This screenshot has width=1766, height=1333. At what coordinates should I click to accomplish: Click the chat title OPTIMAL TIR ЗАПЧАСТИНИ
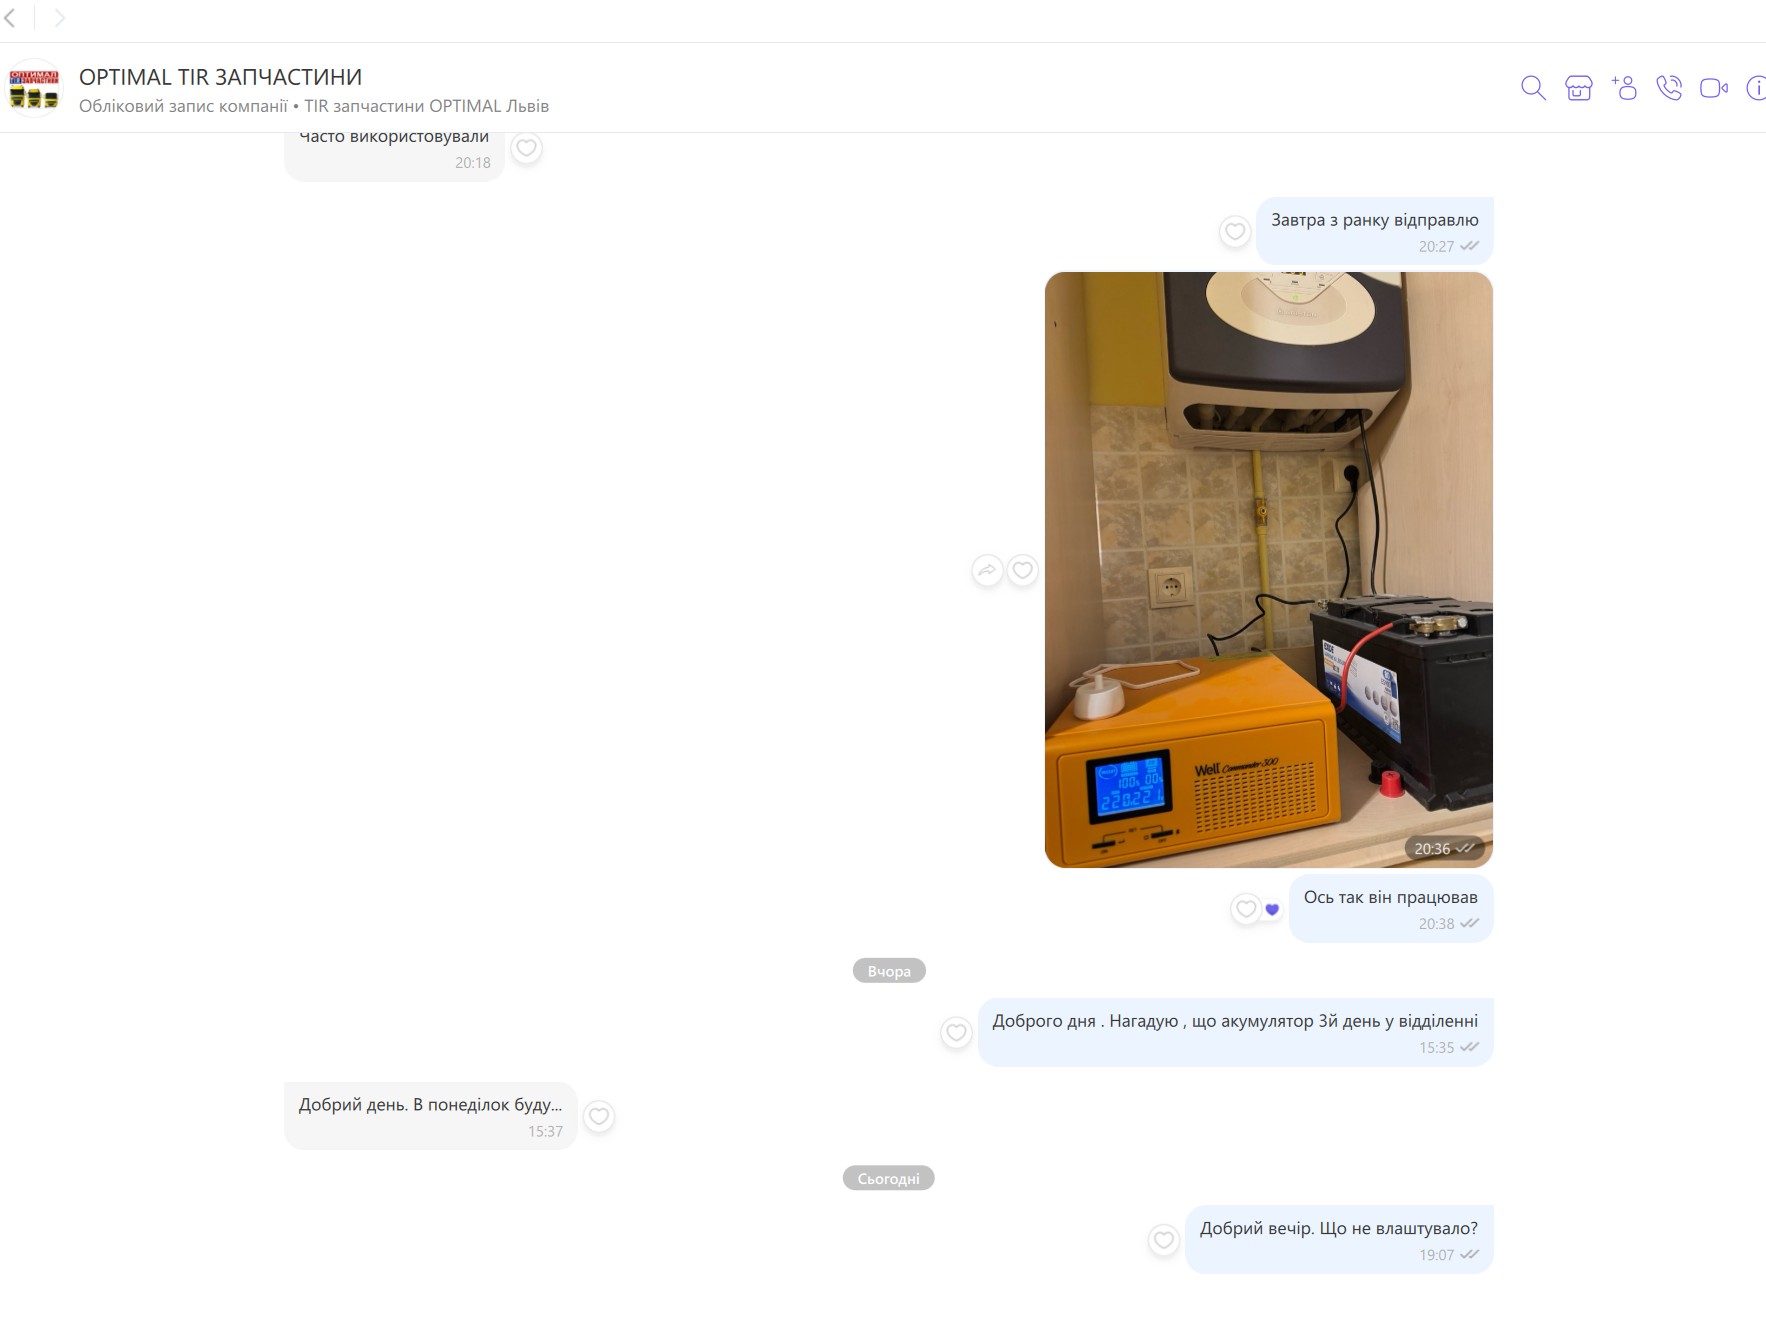tap(220, 77)
